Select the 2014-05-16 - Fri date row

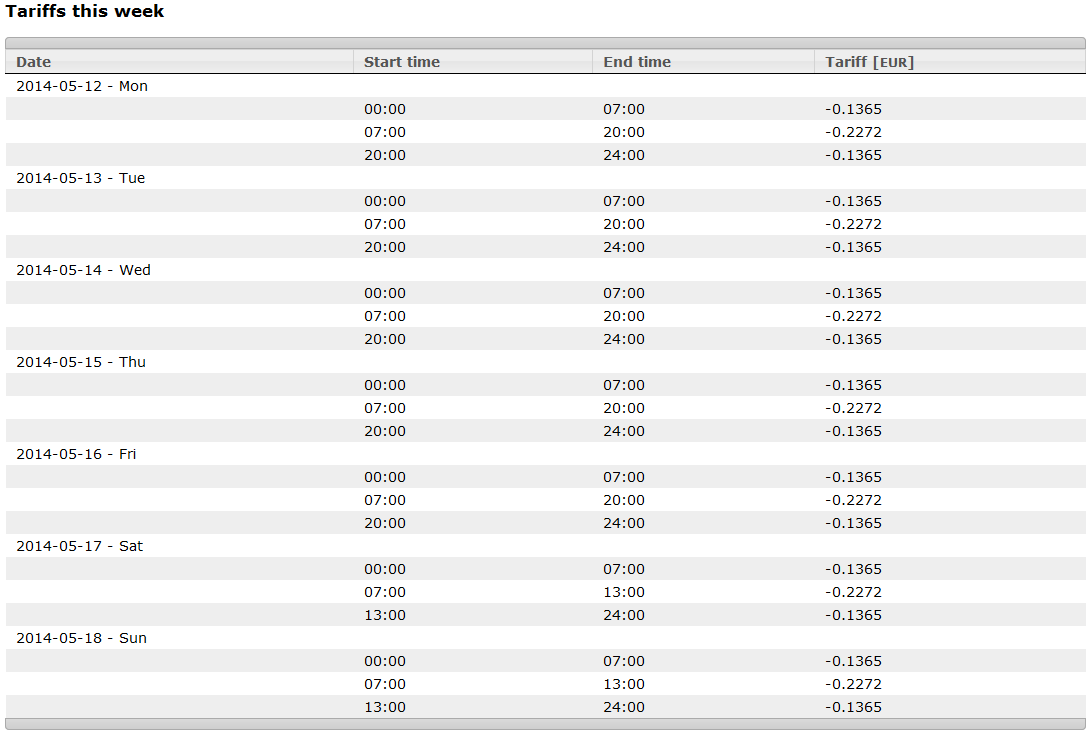click(x=545, y=454)
